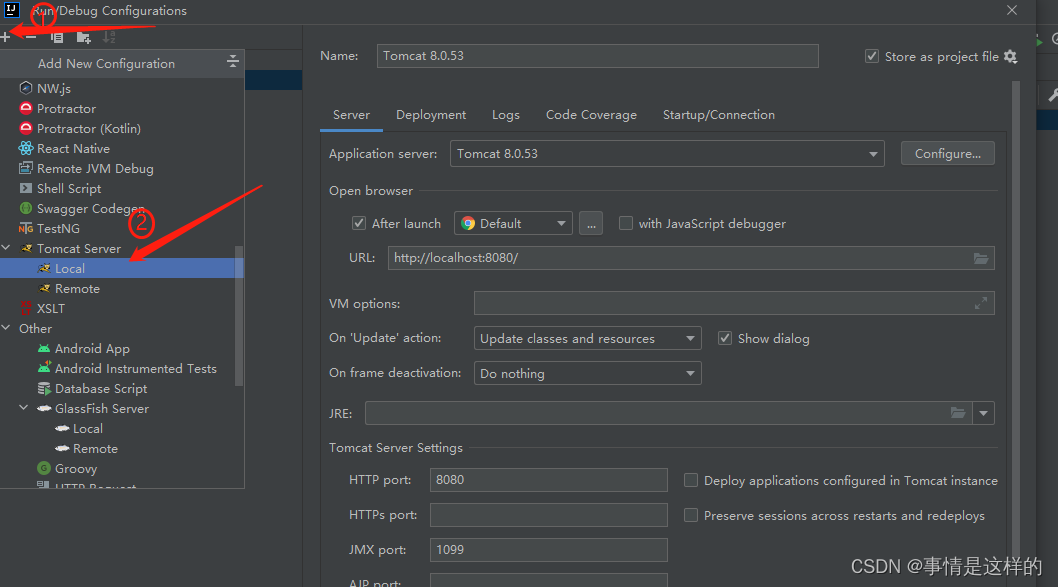Click the JMX port field
Viewport: 1058px width, 587px height.
coord(549,550)
